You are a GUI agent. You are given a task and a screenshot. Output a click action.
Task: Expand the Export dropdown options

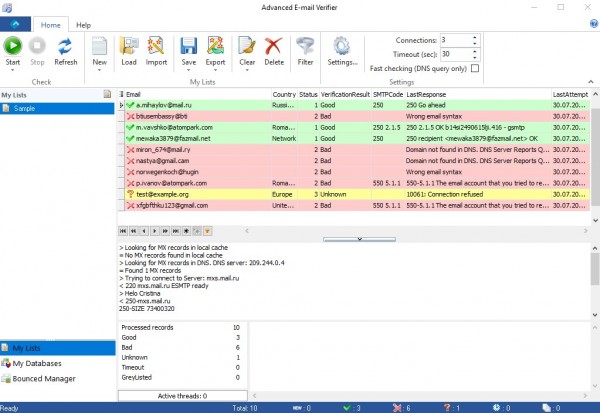click(x=216, y=62)
